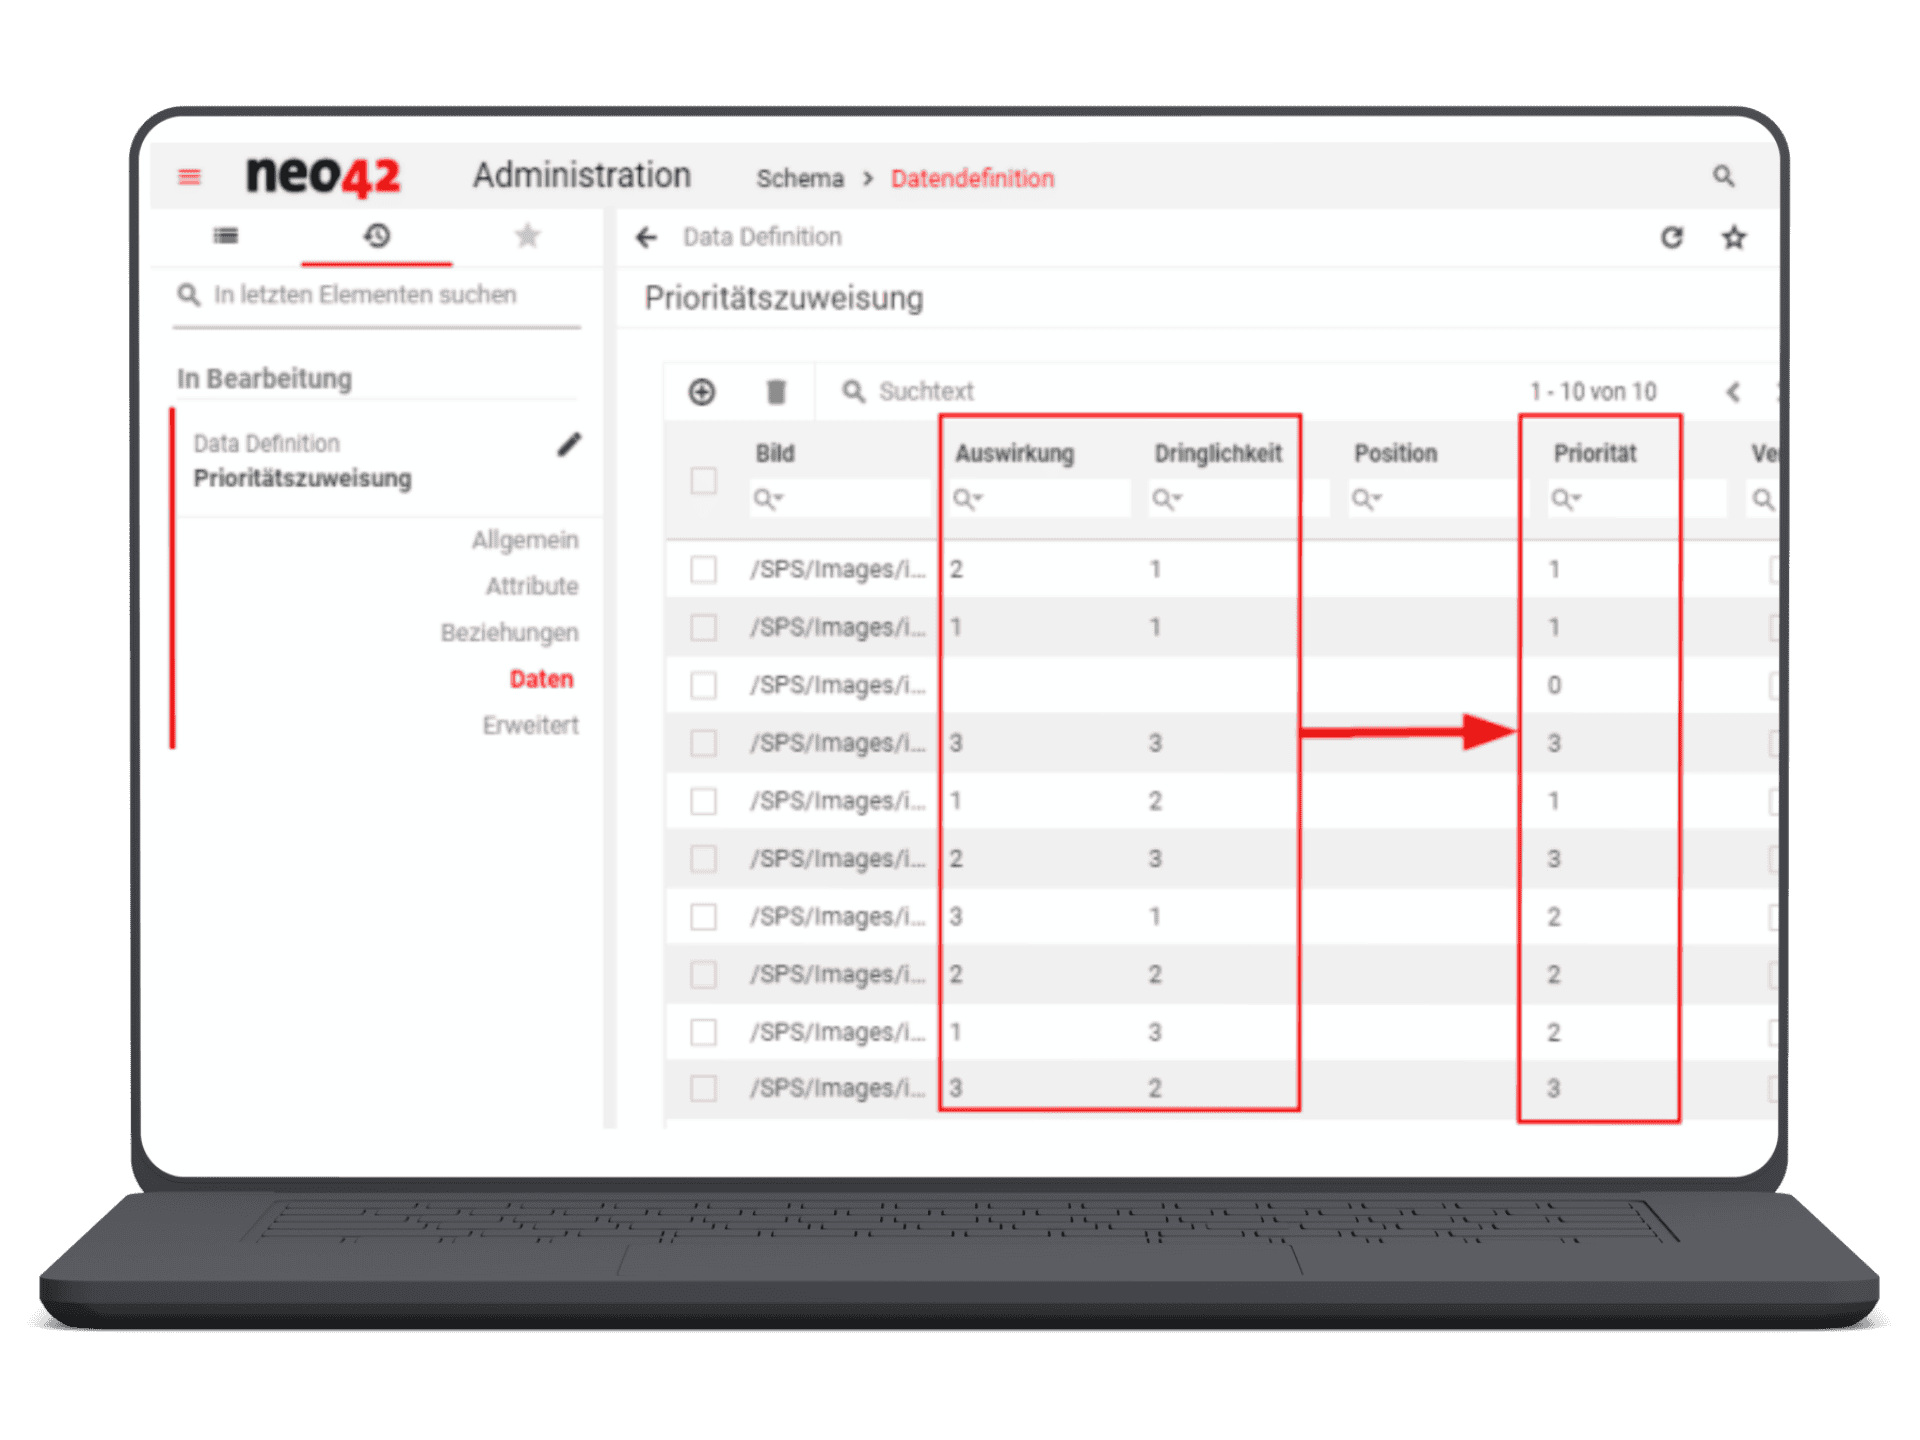Open the Bild column filter dropdown
Viewport: 1920px width, 1440px height.
coord(768,497)
